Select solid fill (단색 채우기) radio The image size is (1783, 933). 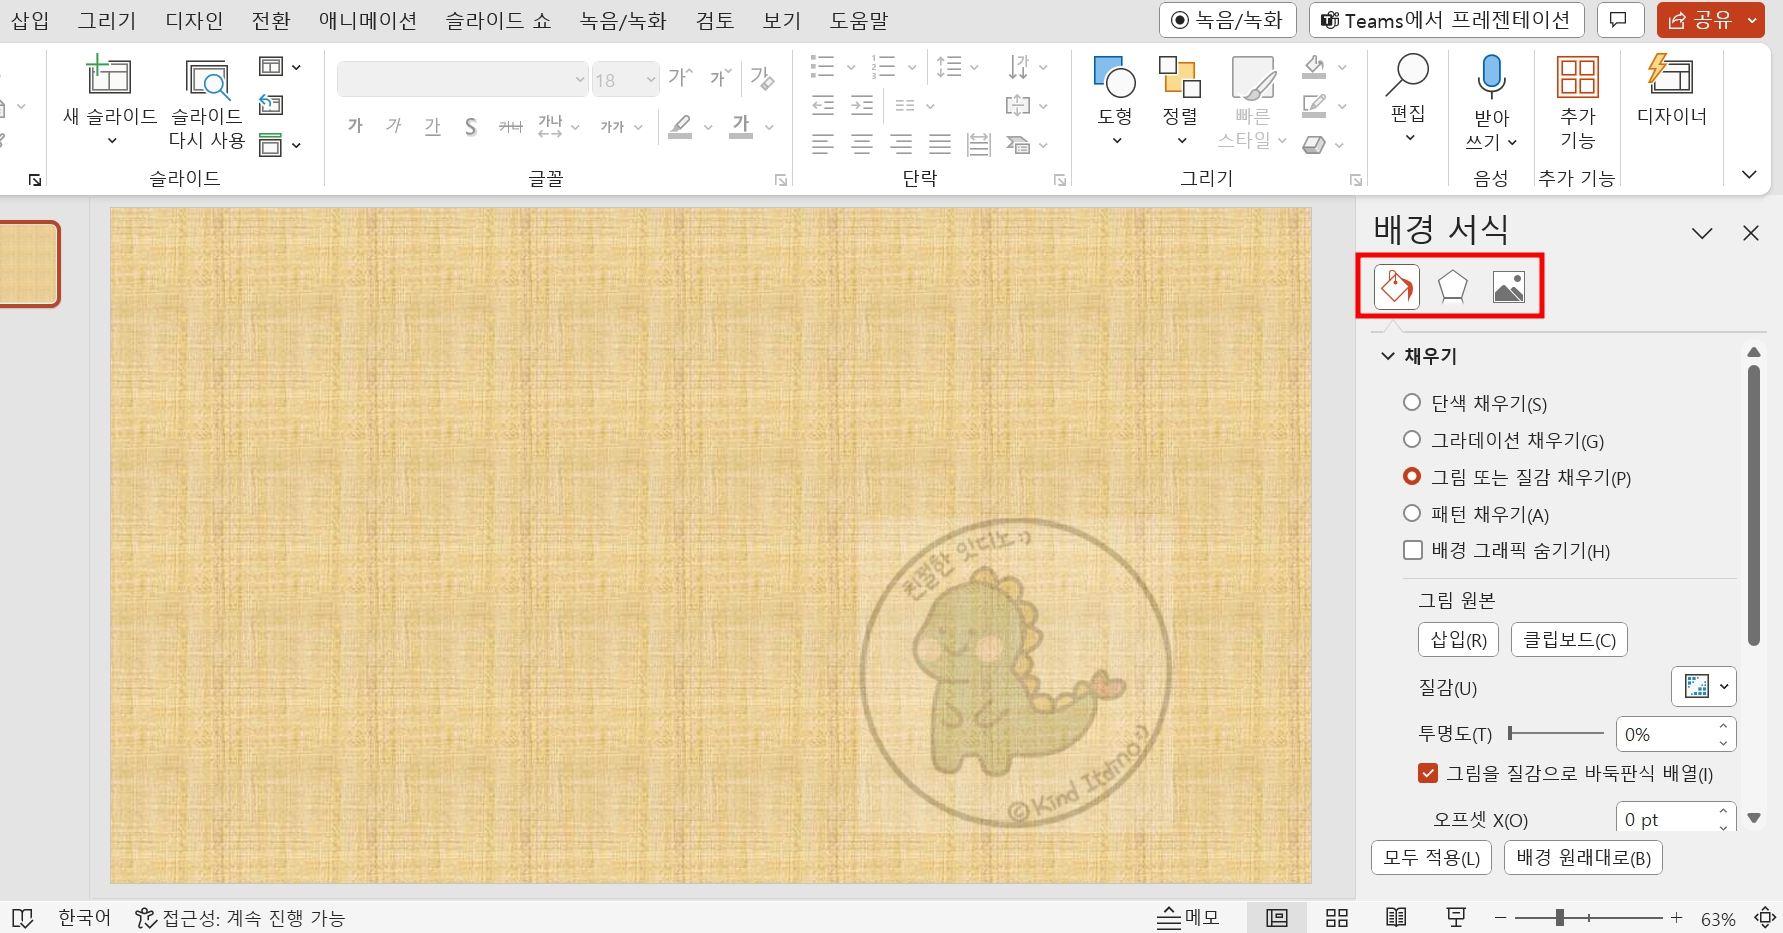1412,402
